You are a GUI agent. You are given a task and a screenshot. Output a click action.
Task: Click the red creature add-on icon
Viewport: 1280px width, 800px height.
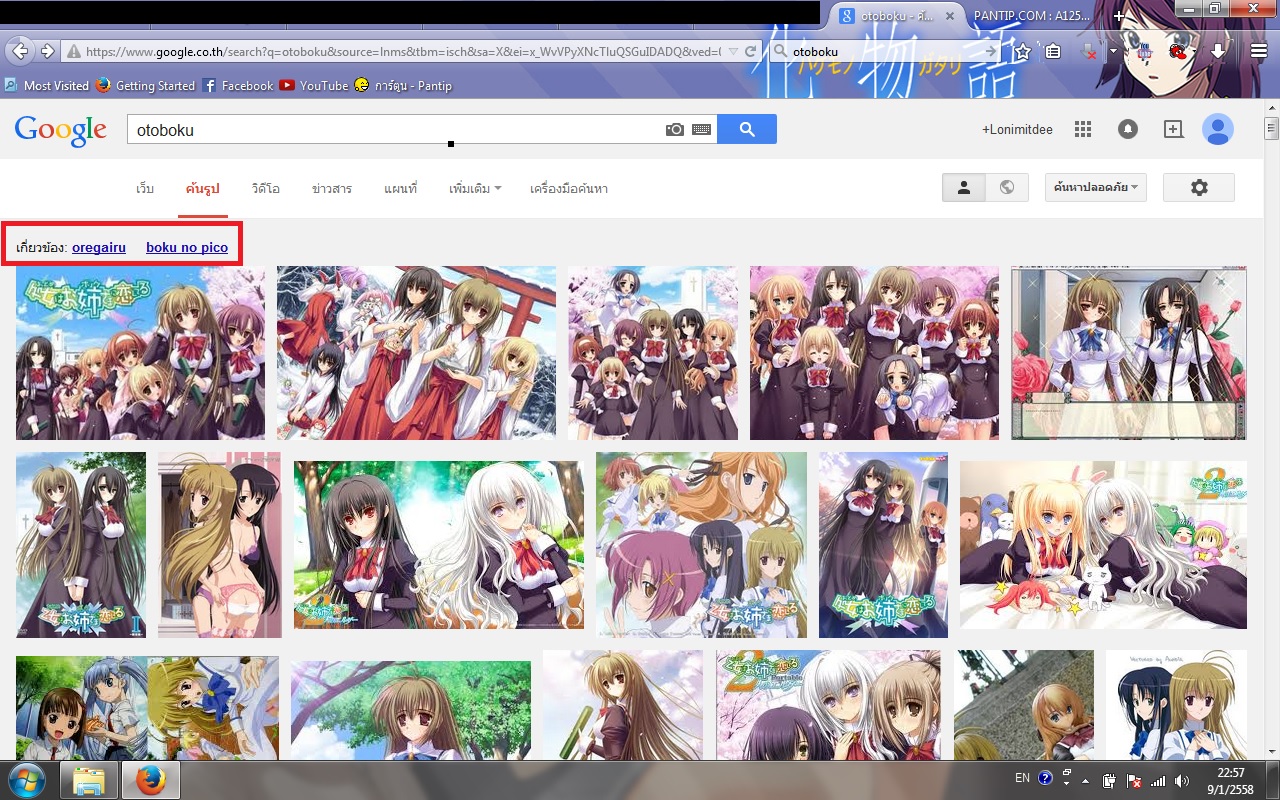point(1179,51)
